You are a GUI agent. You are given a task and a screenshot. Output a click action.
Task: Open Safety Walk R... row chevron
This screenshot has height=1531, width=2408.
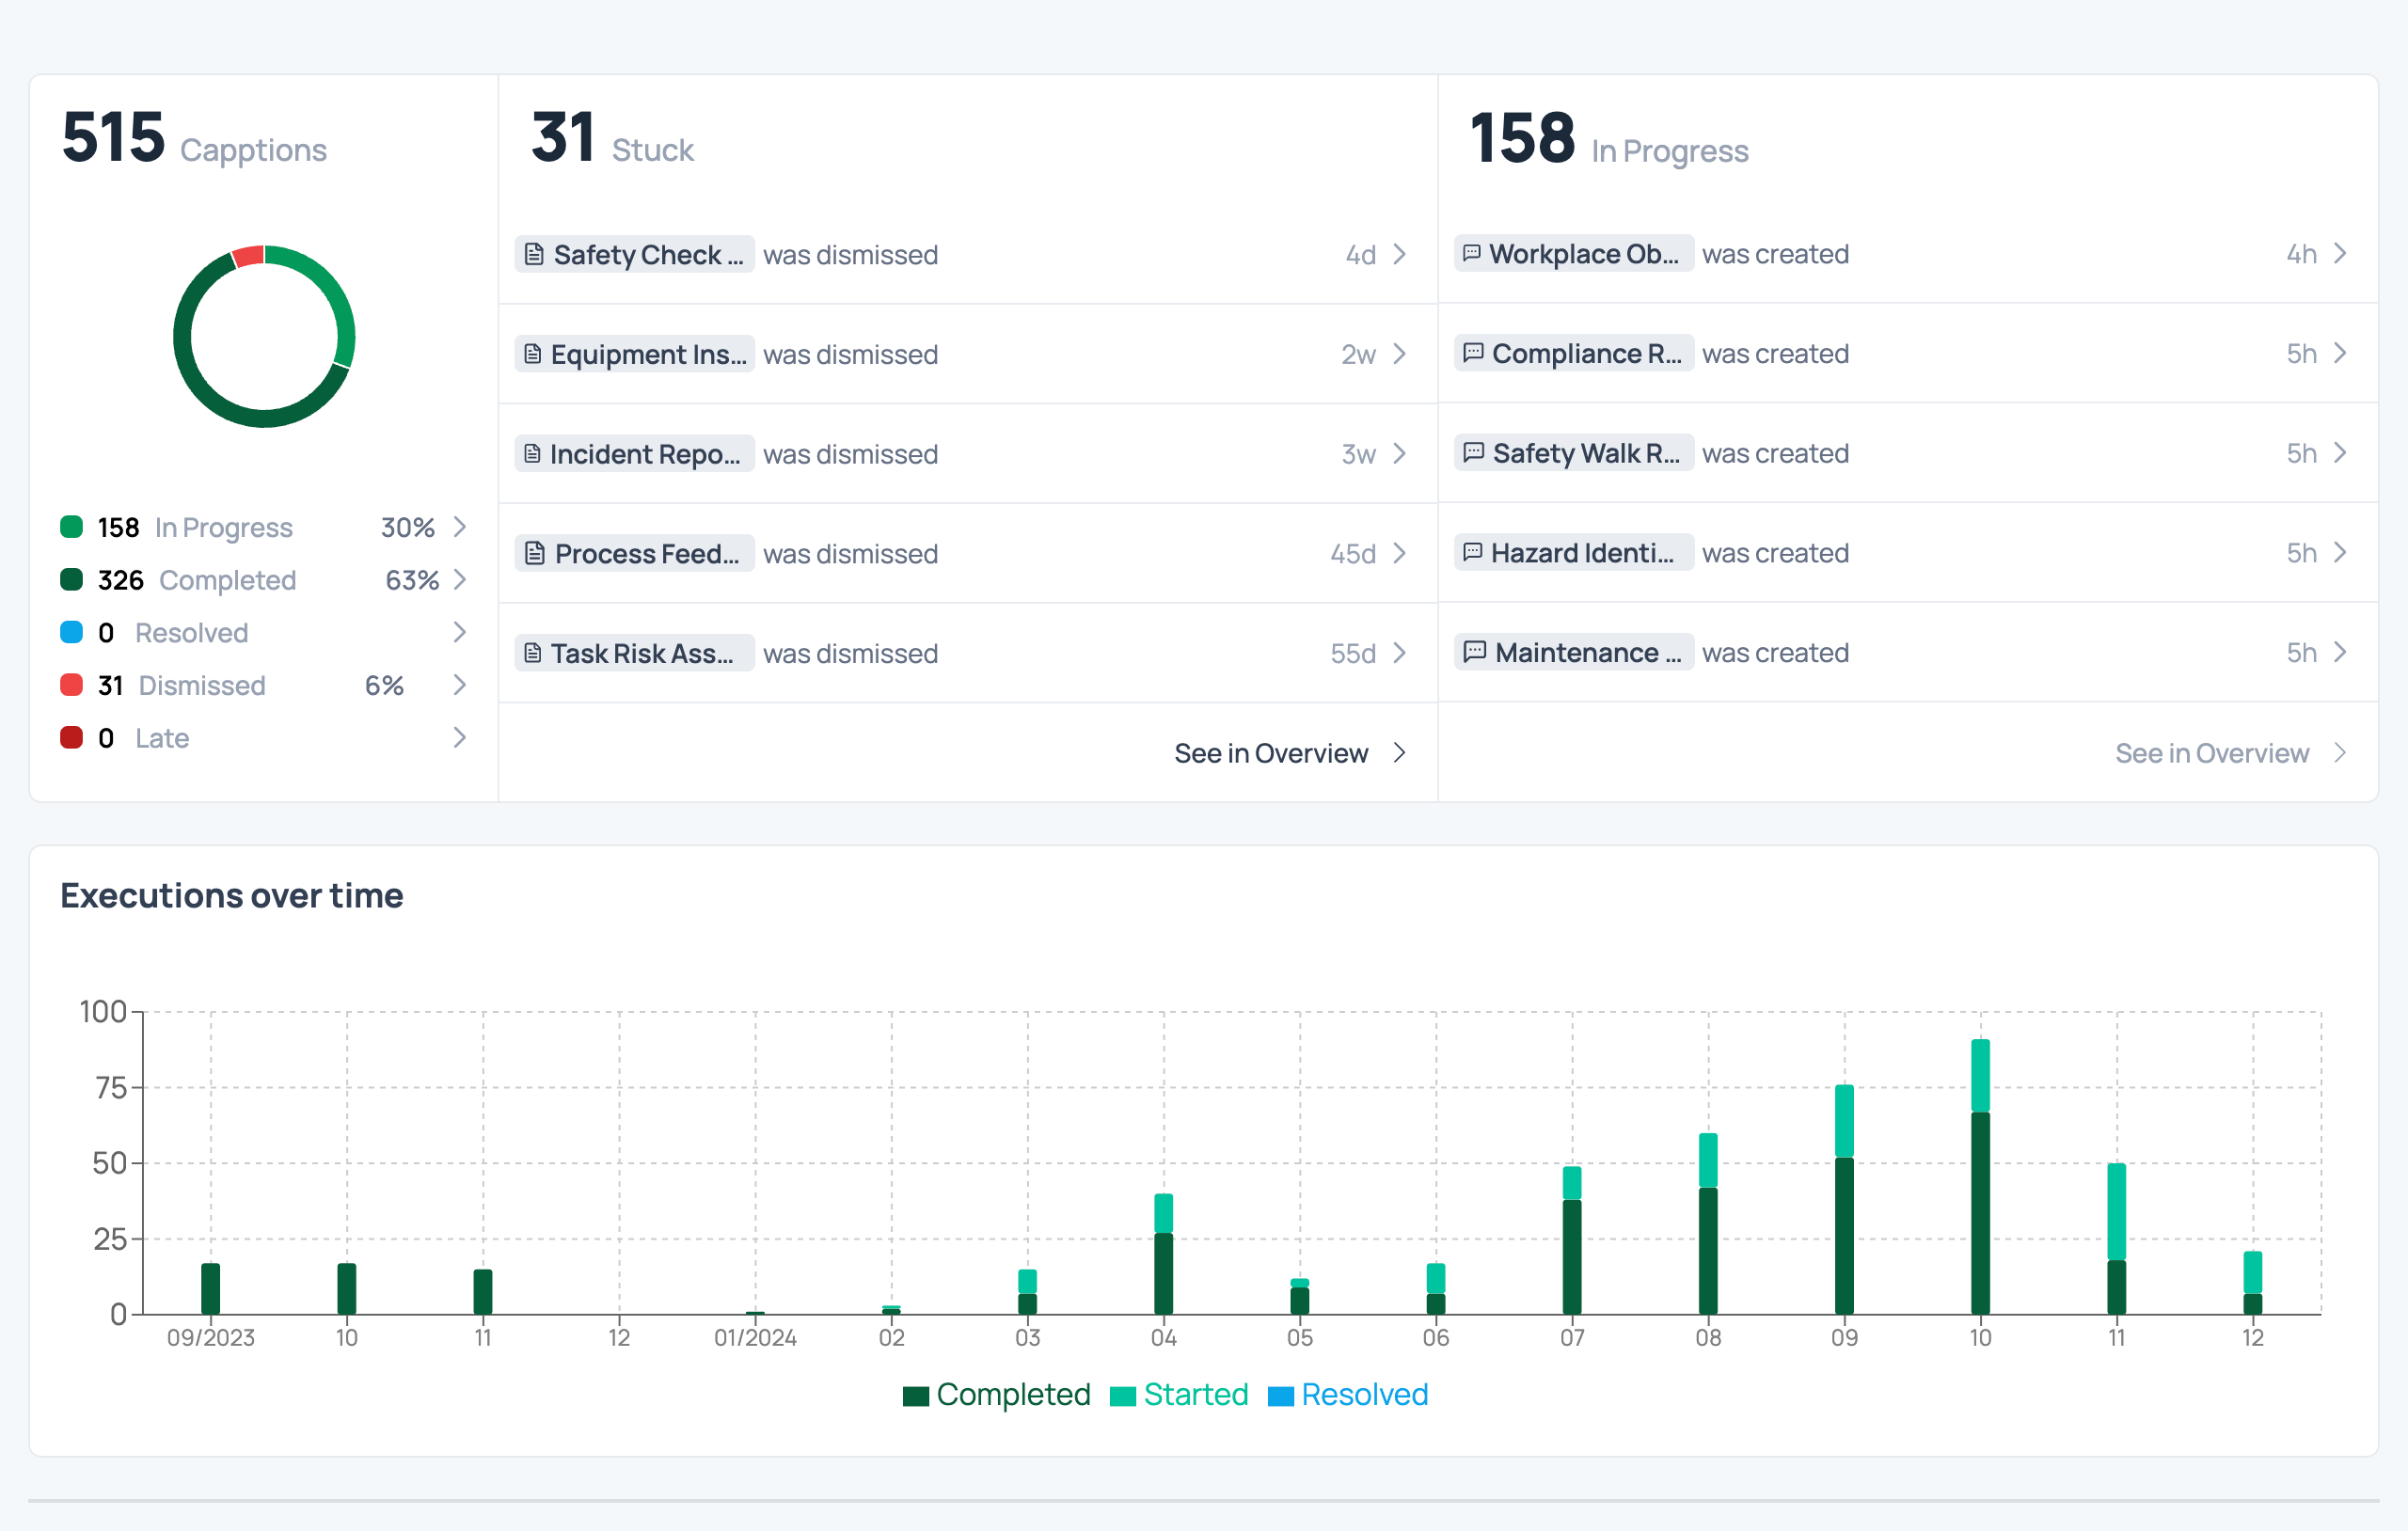(x=2340, y=453)
